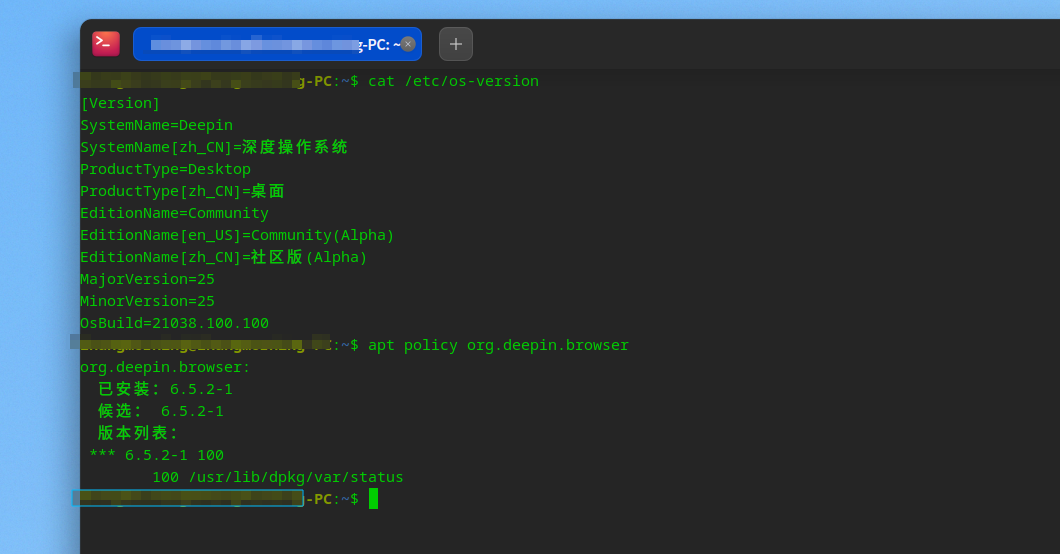Click the 'MinorVersion=25' line
Image resolution: width=1060 pixels, height=554 pixels.
coord(147,301)
